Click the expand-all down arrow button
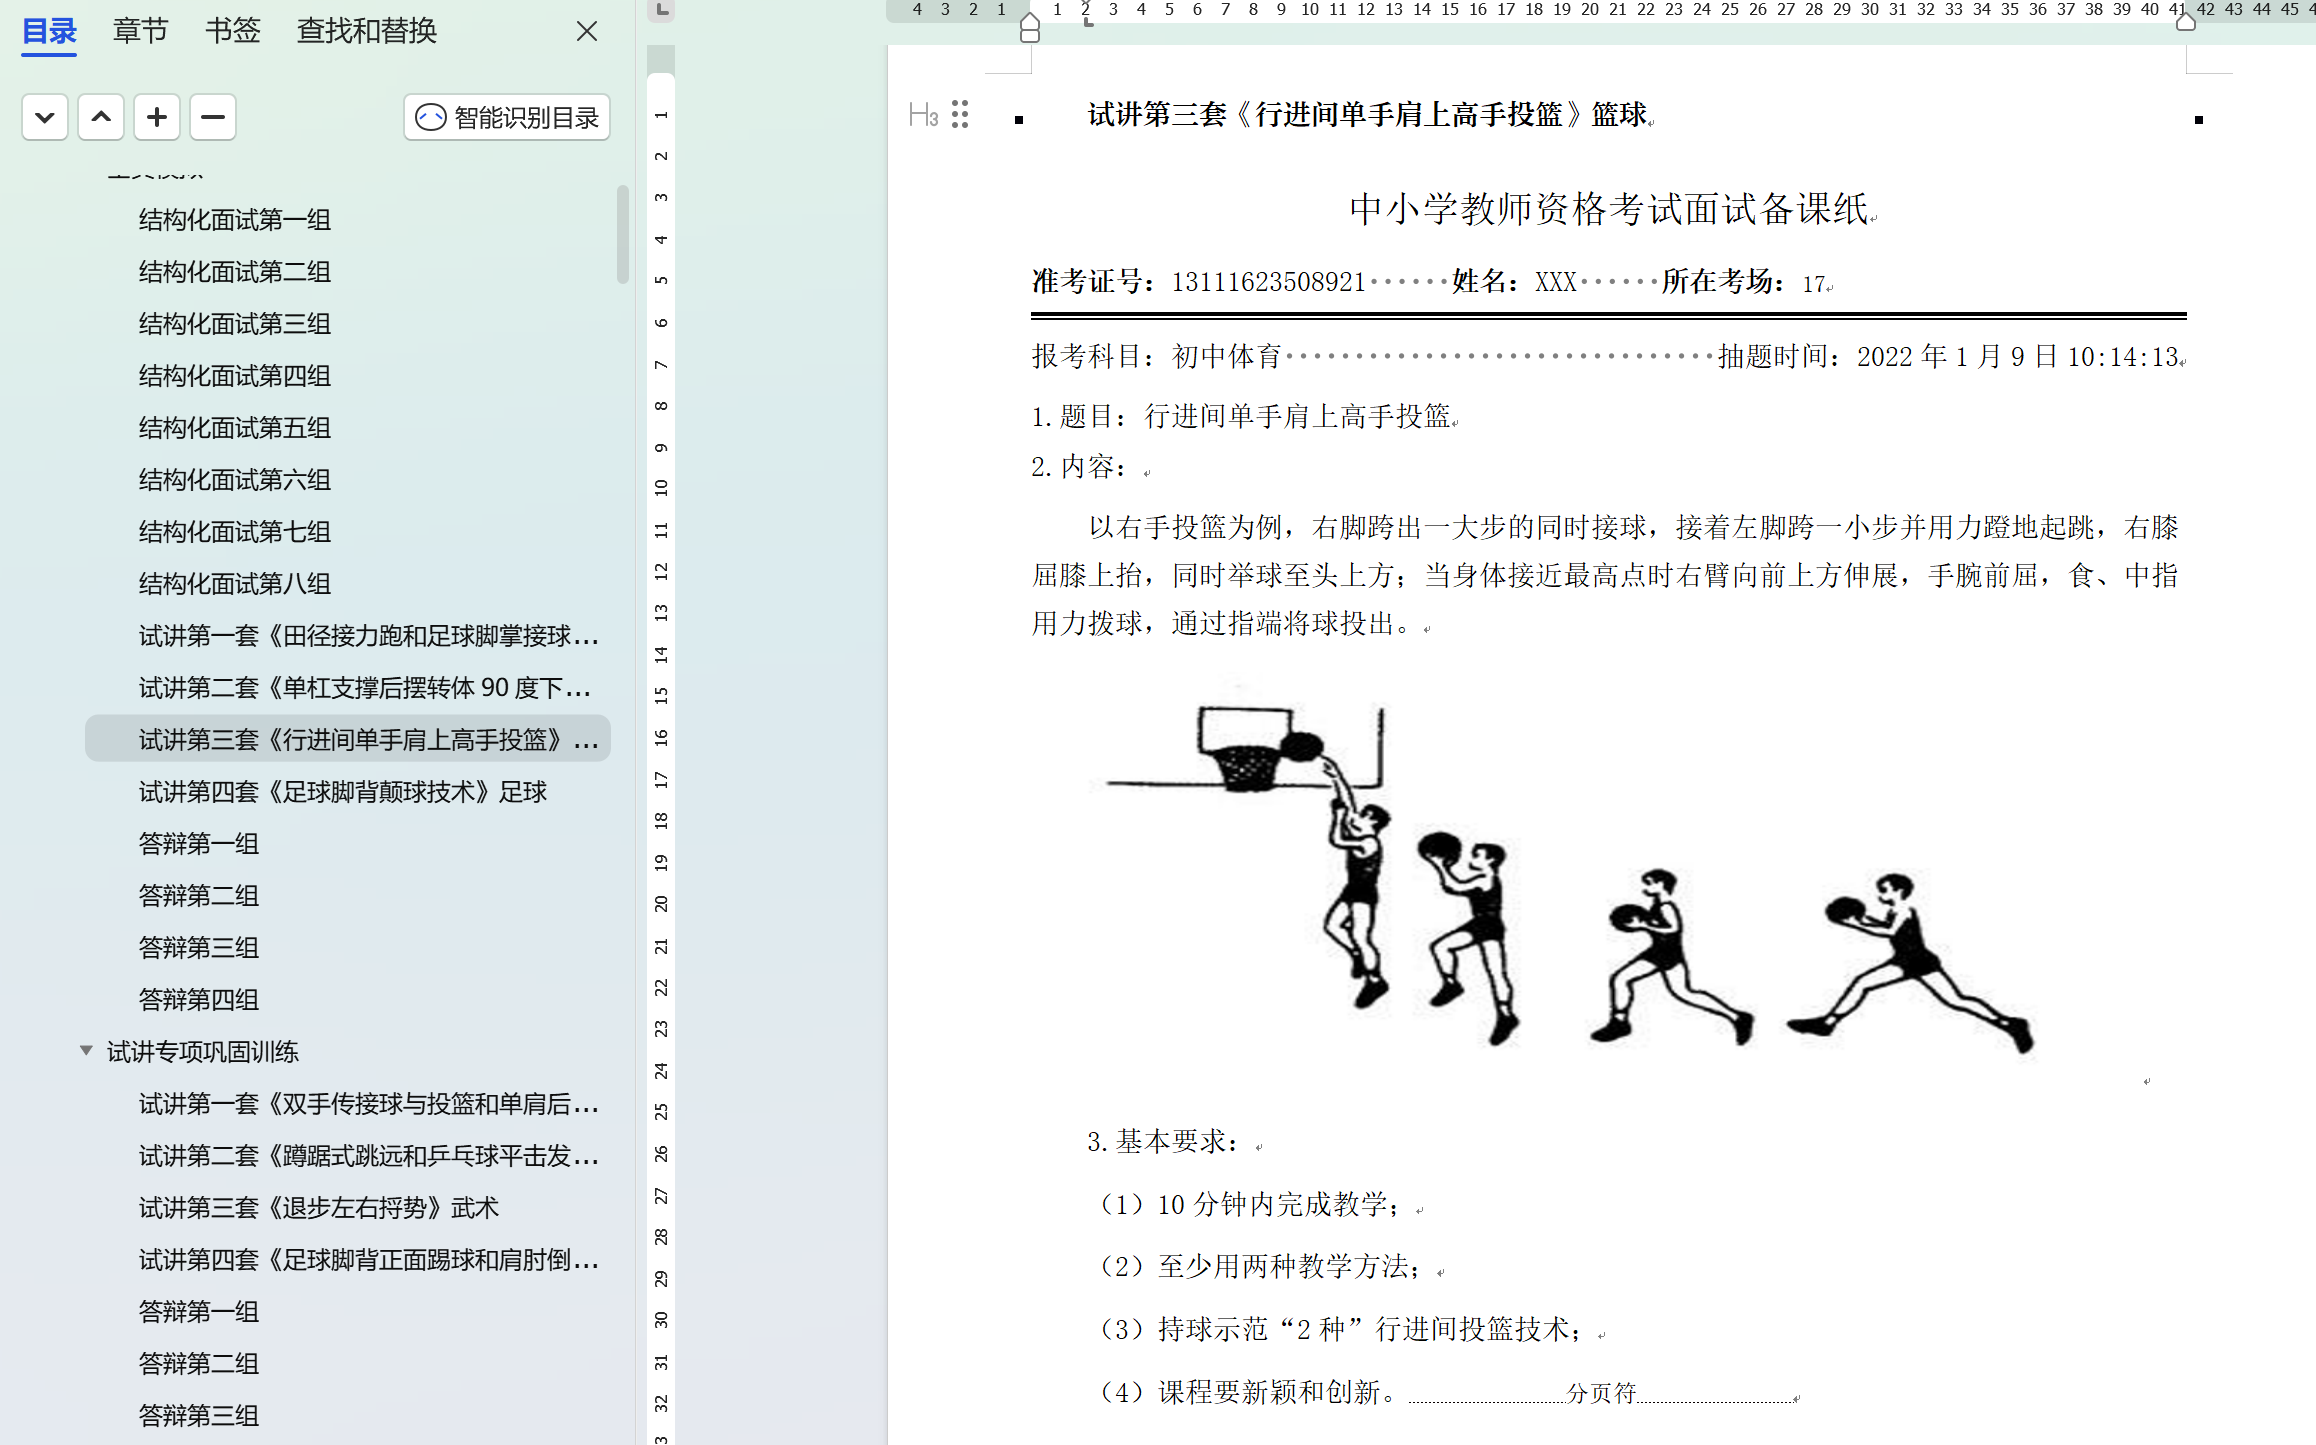 point(45,117)
